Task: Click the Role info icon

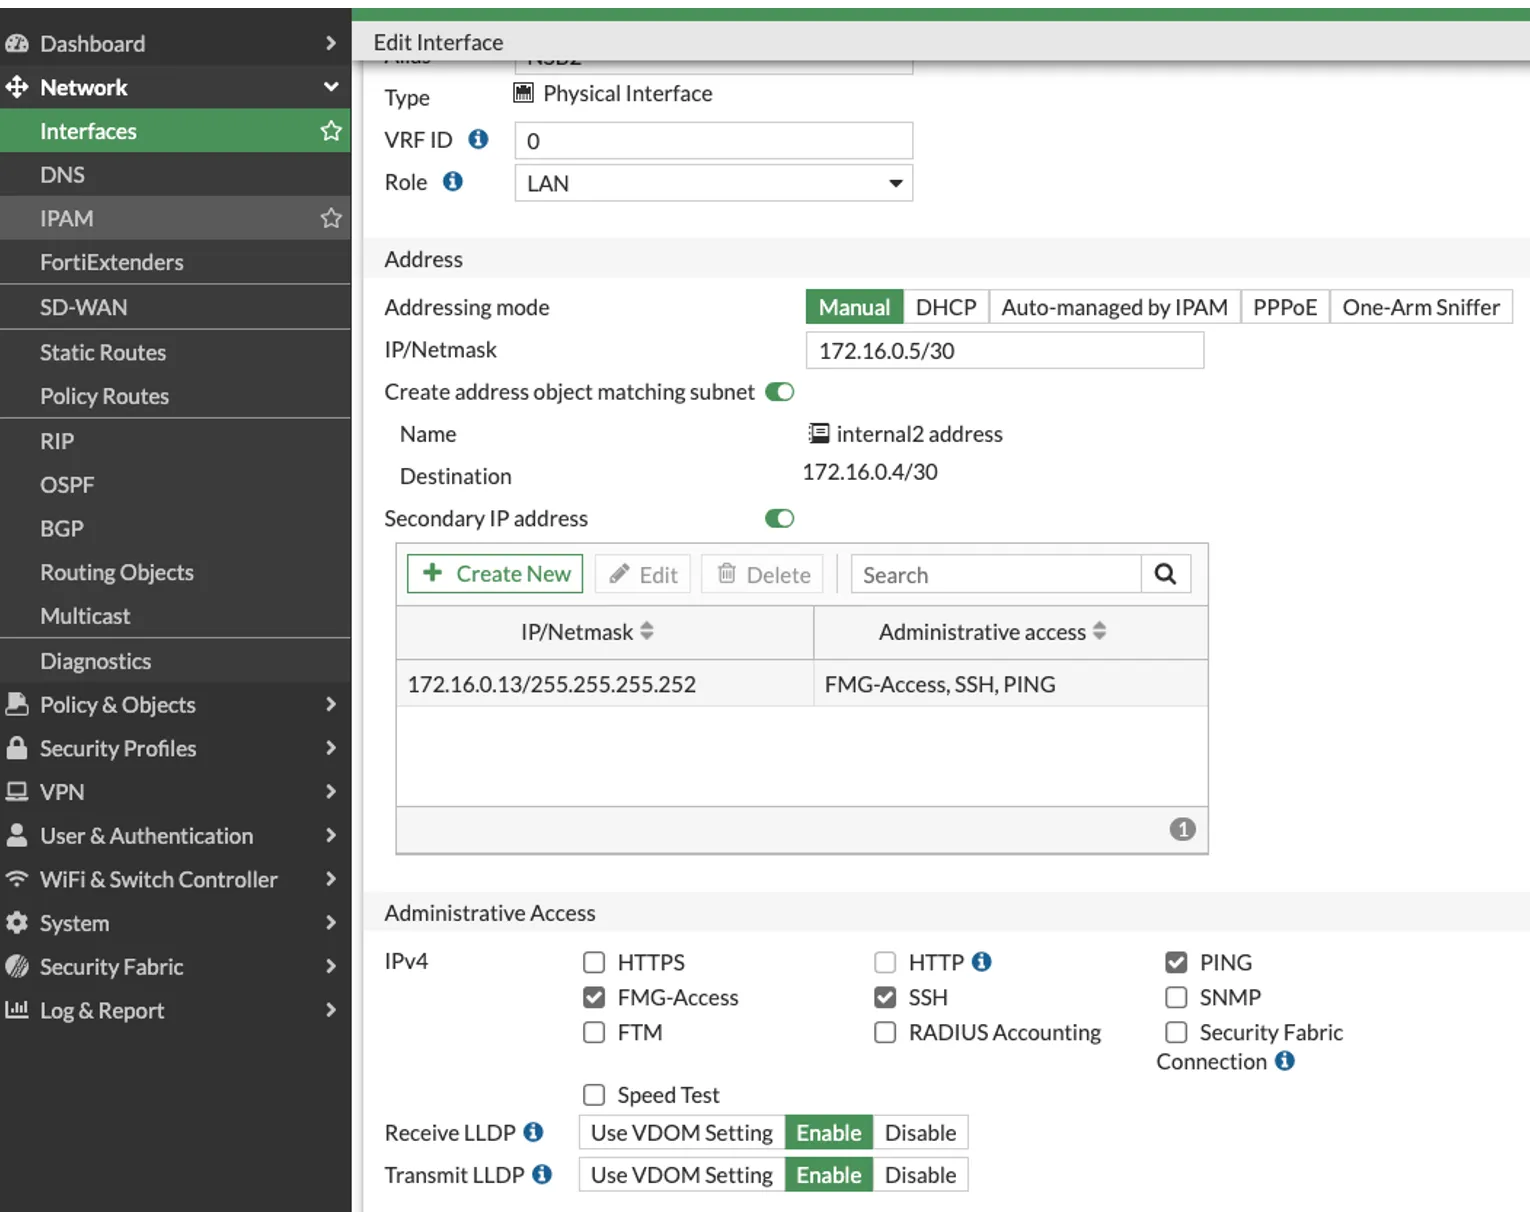Action: 453,181
